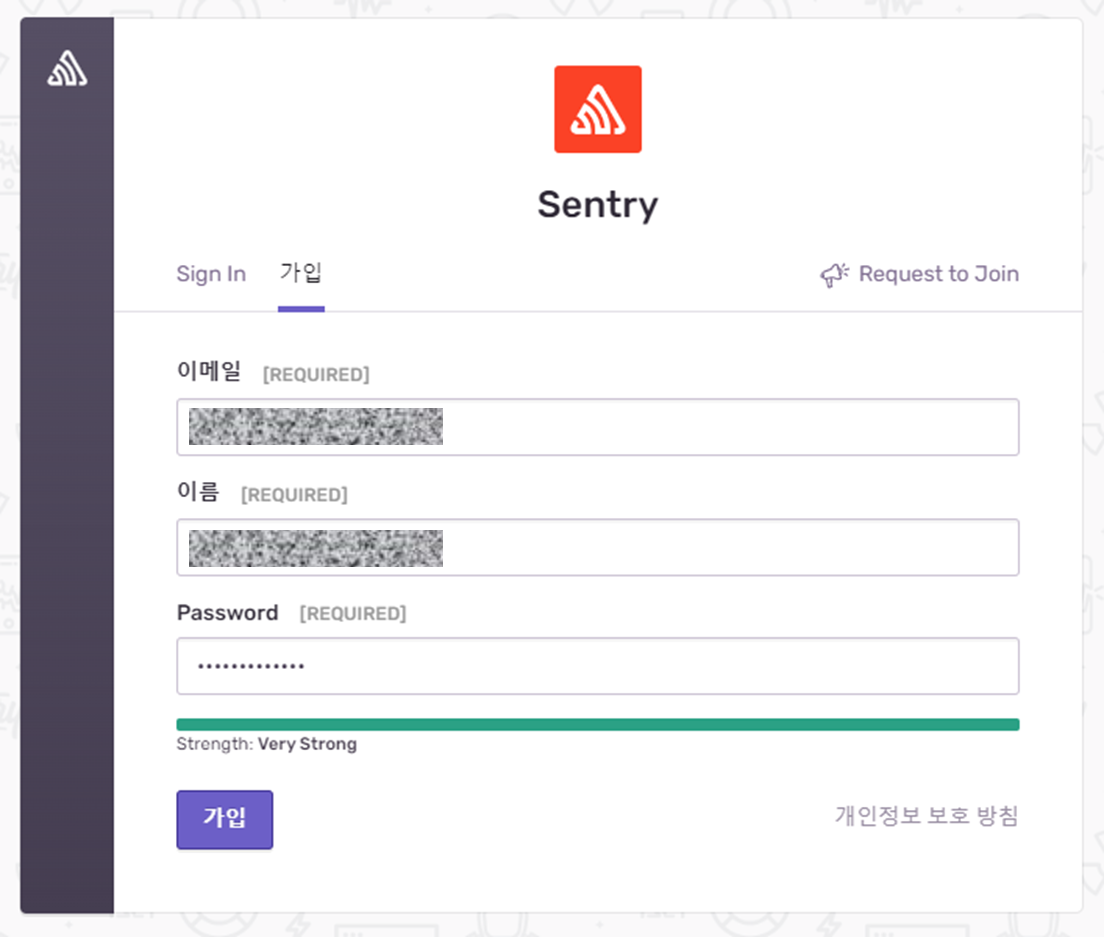Image resolution: width=1104 pixels, height=937 pixels.
Task: Select the 가입 tab
Action: [301, 273]
